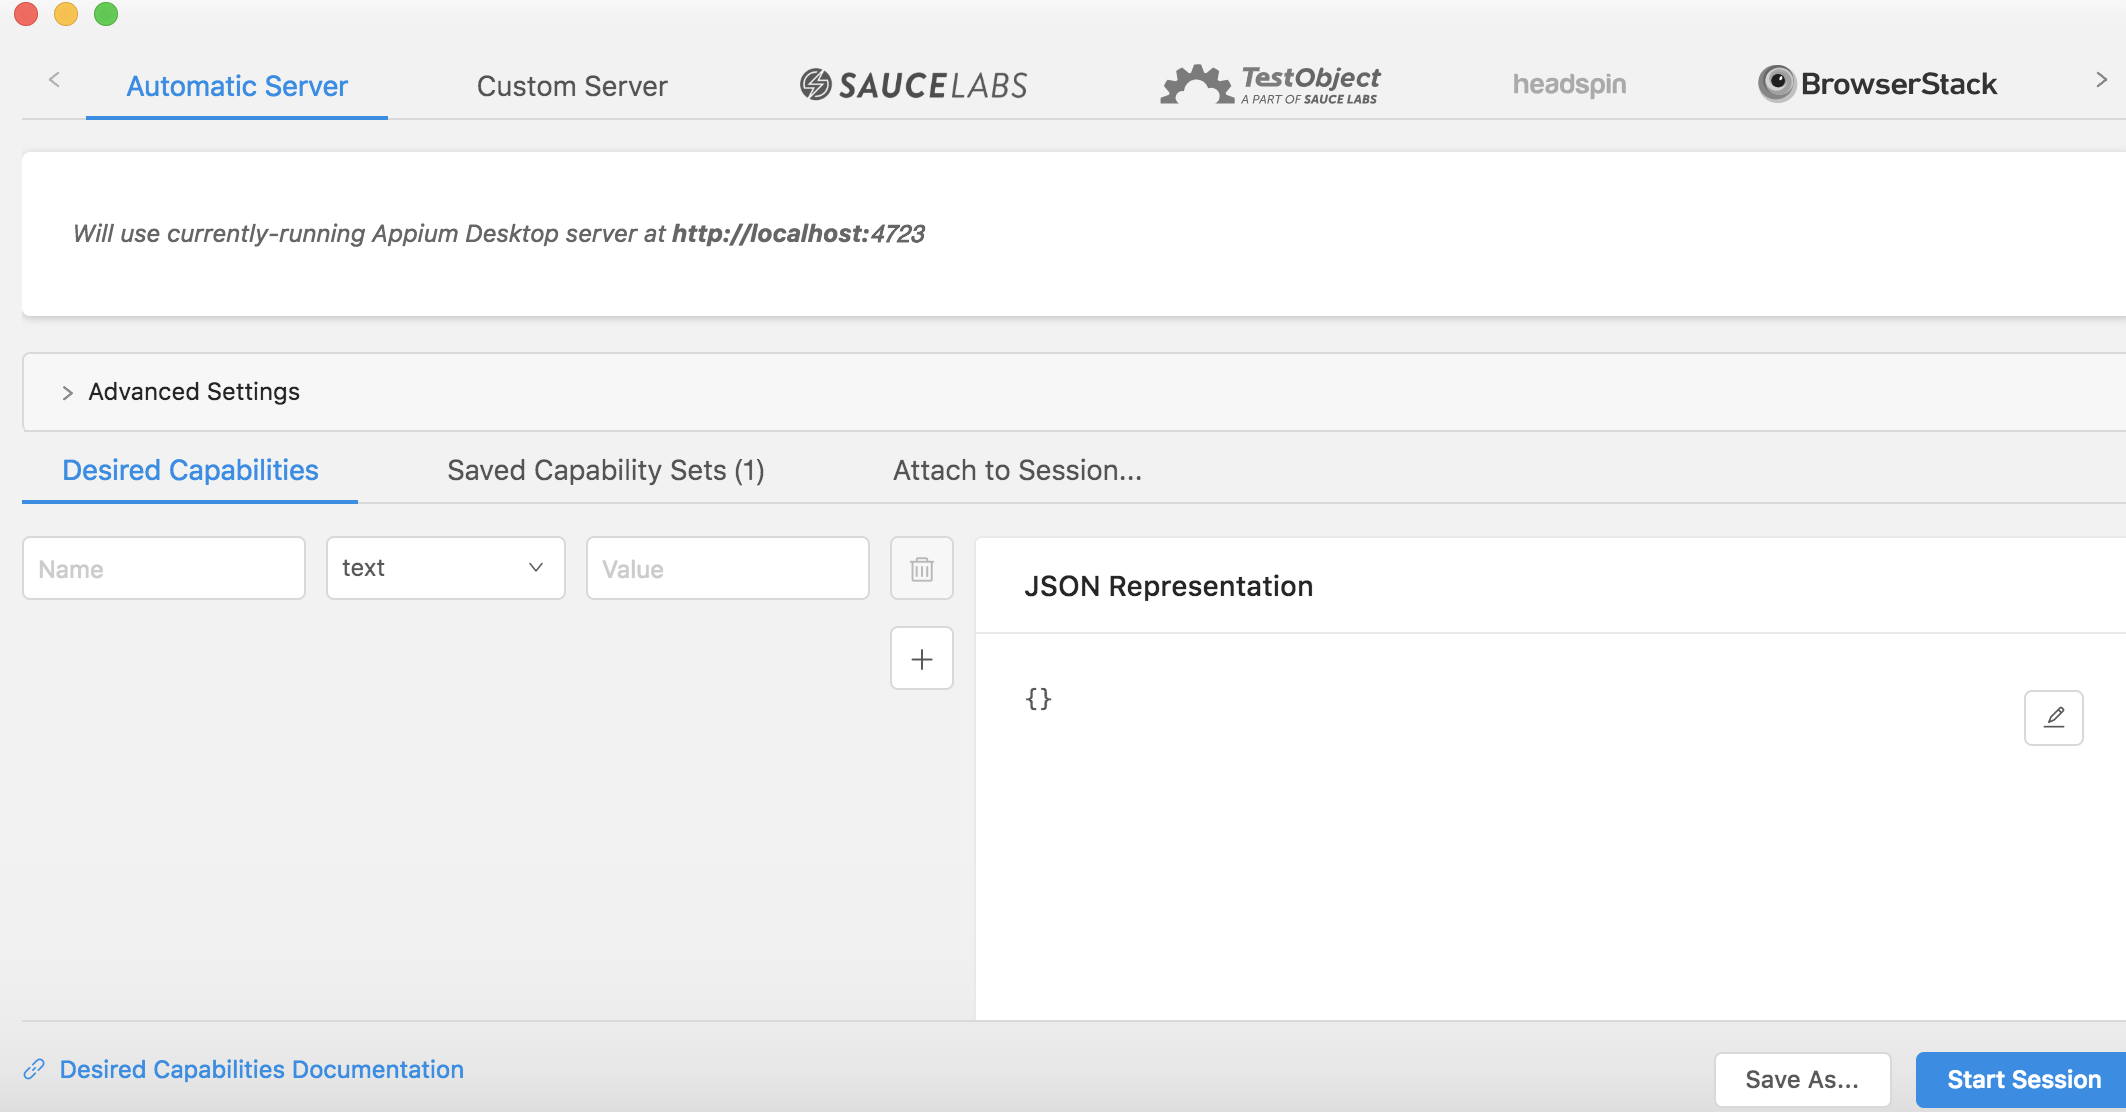Click the Start Session button
Viewport: 2126px width, 1112px height.
(x=2022, y=1080)
